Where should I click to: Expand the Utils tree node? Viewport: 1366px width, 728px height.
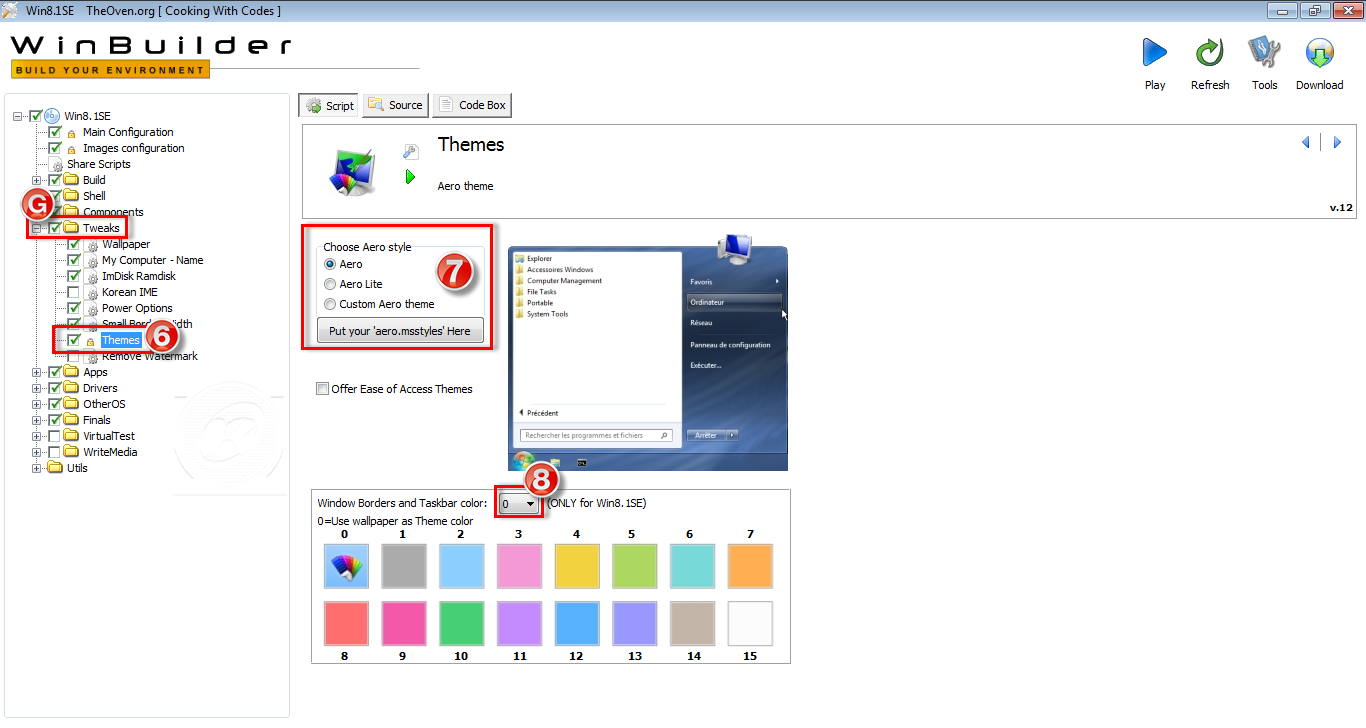tap(37, 468)
